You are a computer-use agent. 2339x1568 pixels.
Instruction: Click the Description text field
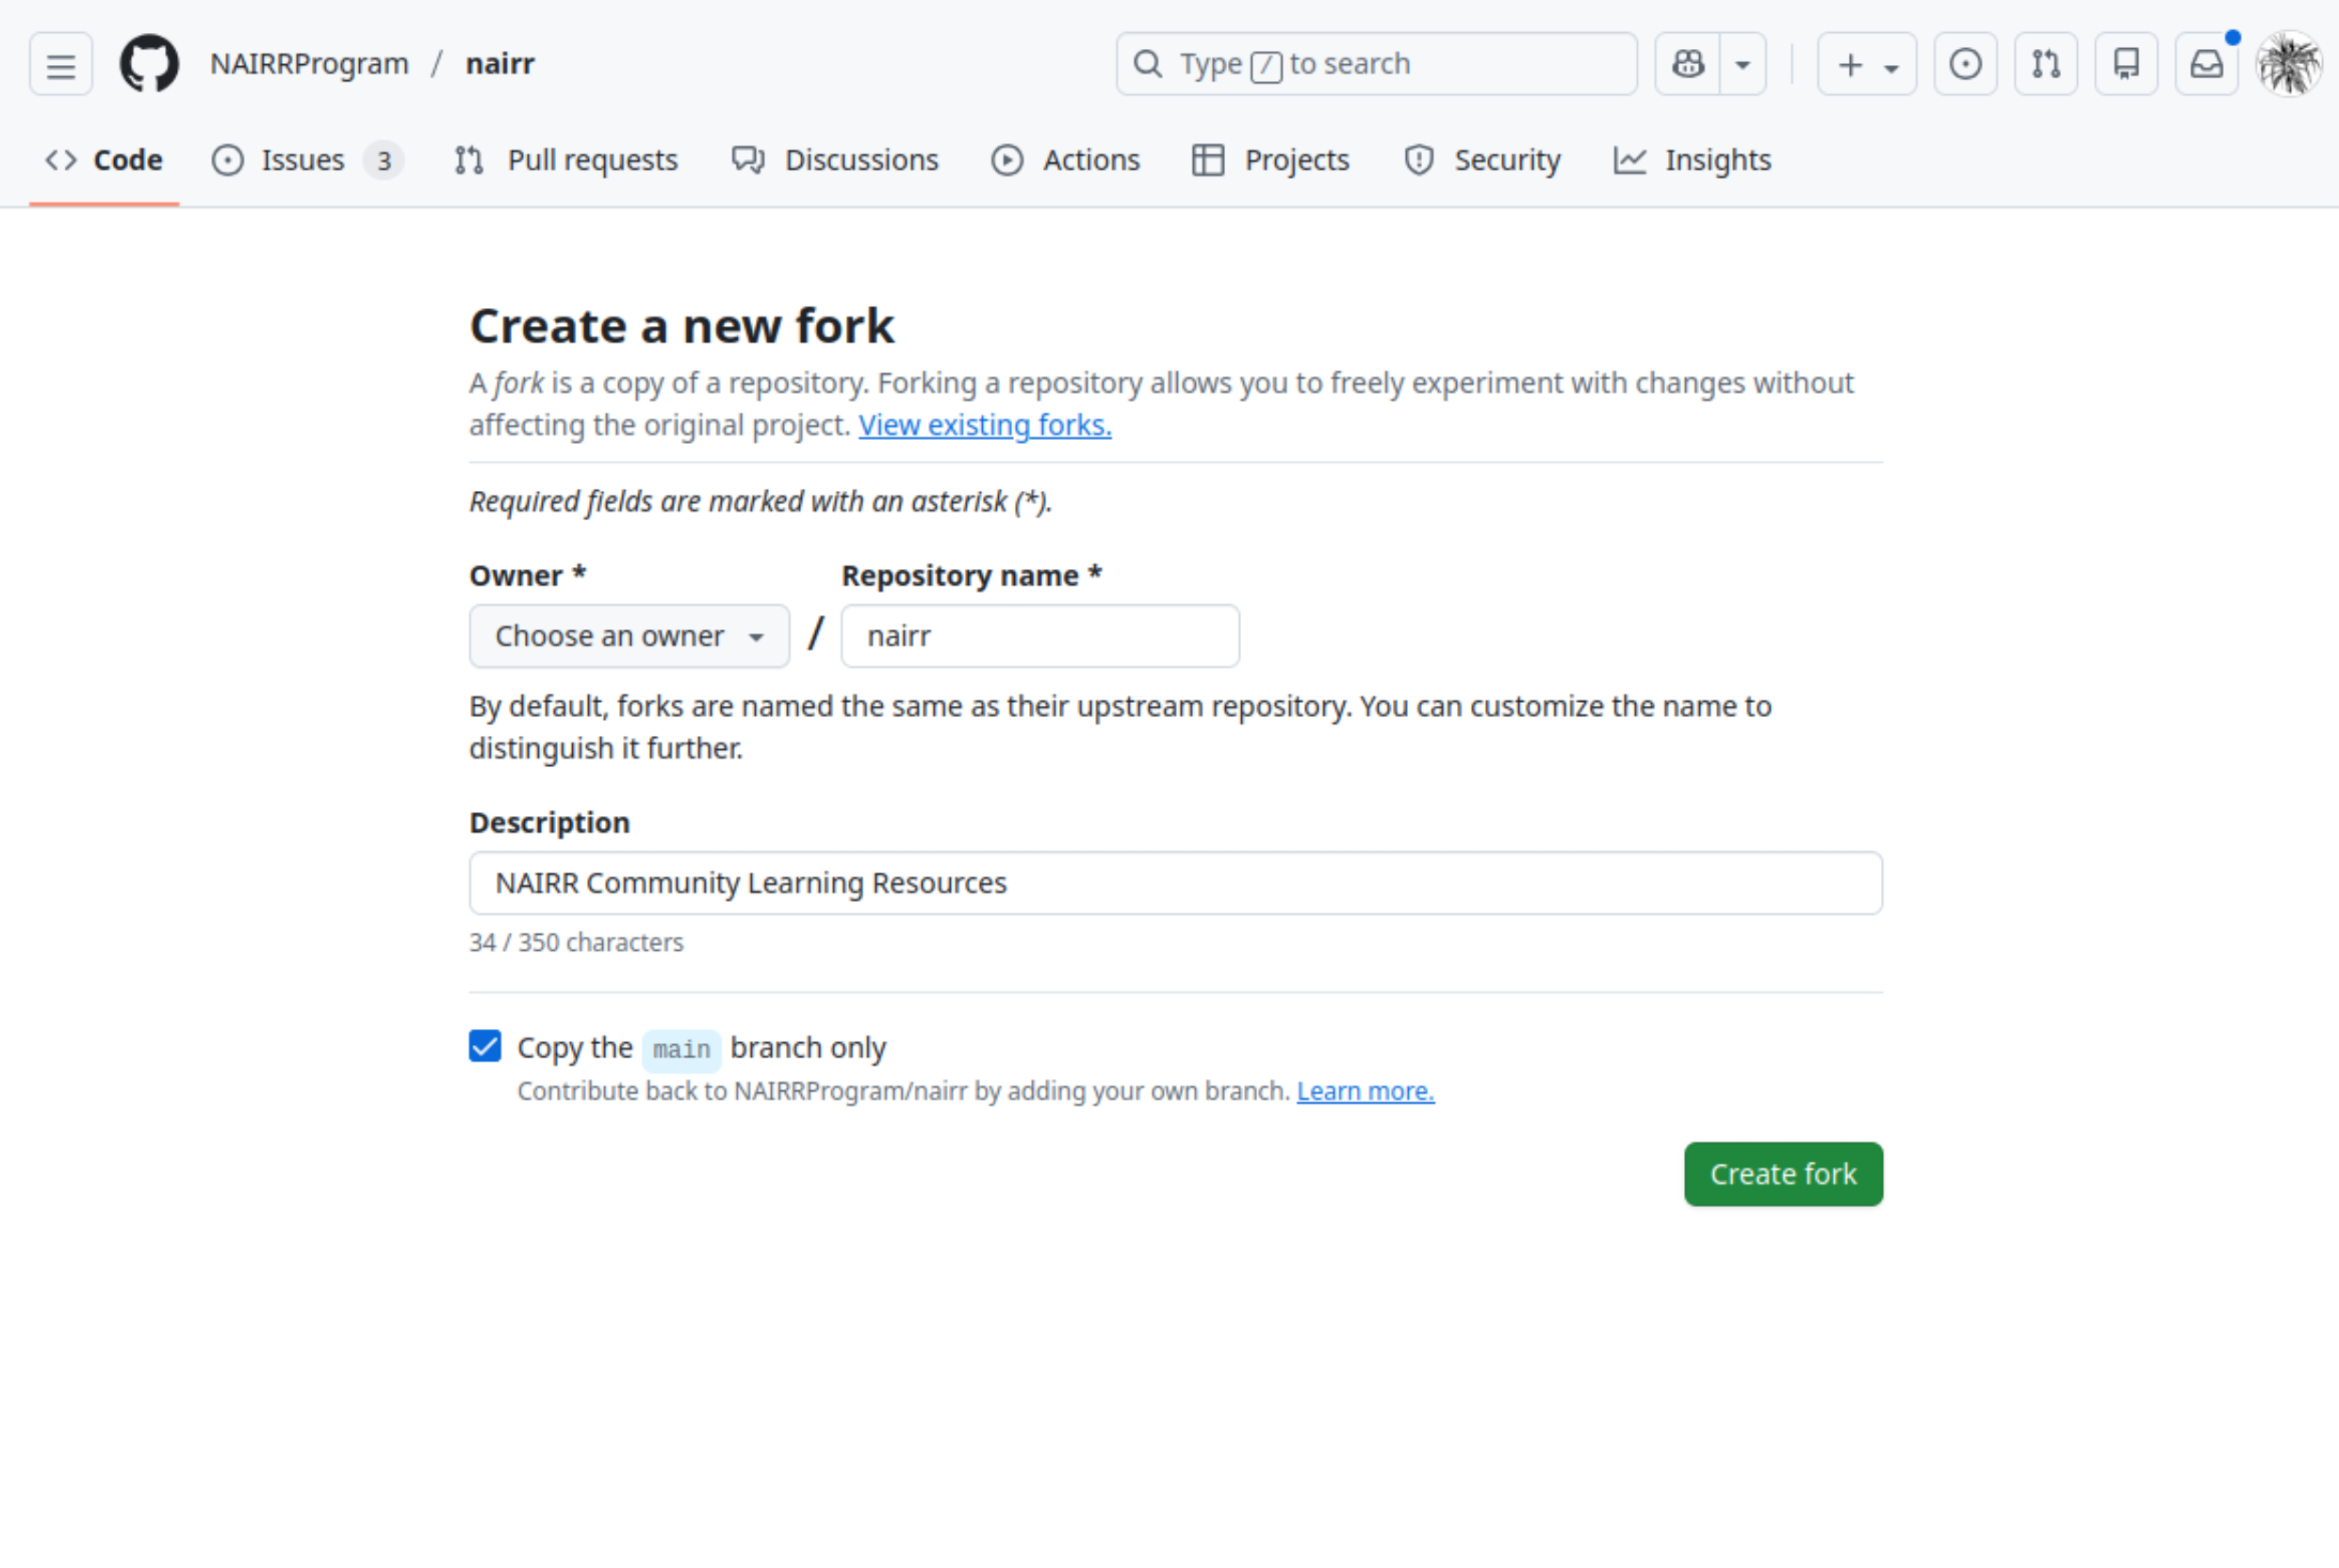(1176, 883)
